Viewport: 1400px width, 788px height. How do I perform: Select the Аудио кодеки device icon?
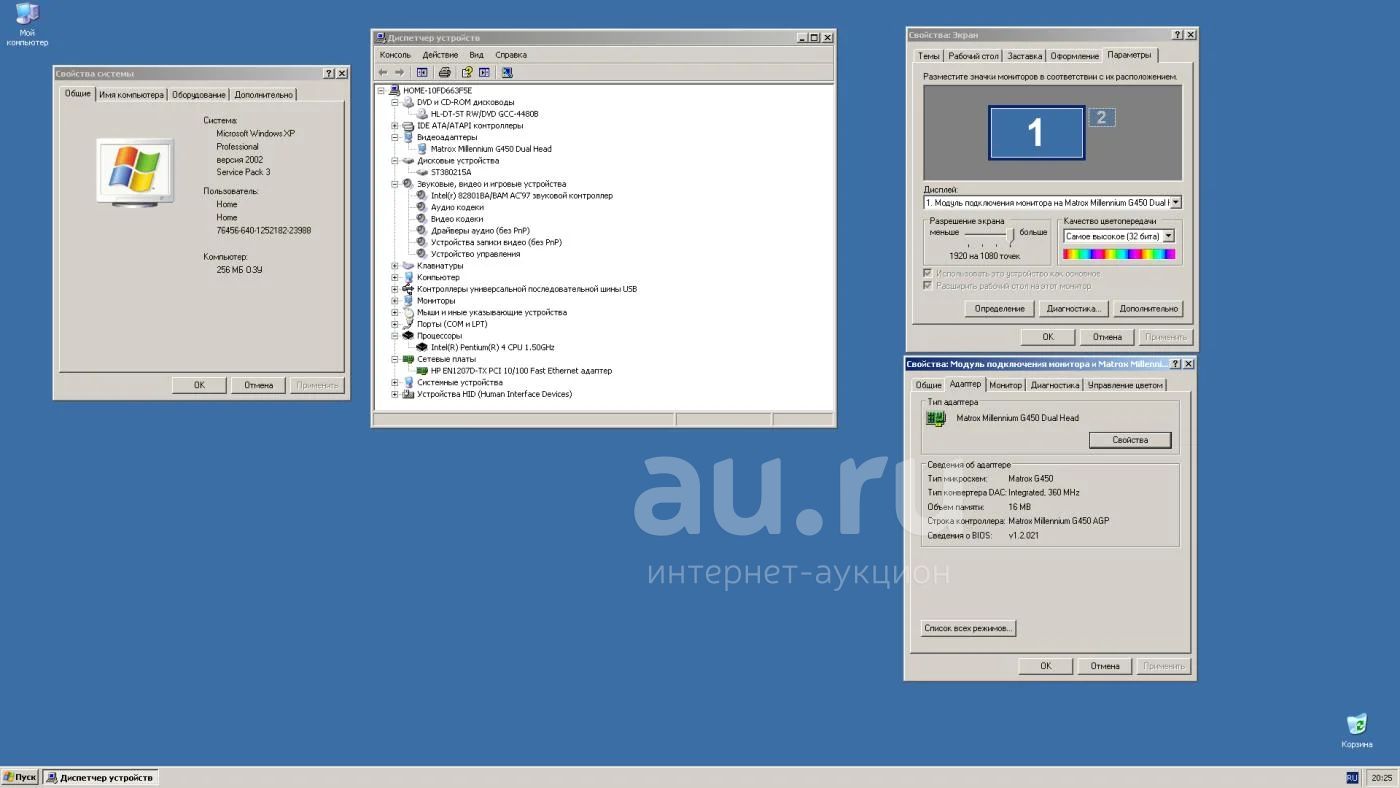point(422,207)
